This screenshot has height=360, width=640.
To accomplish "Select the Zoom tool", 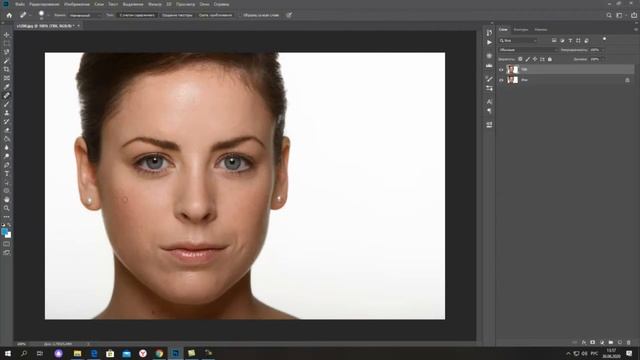I will 7,208.
